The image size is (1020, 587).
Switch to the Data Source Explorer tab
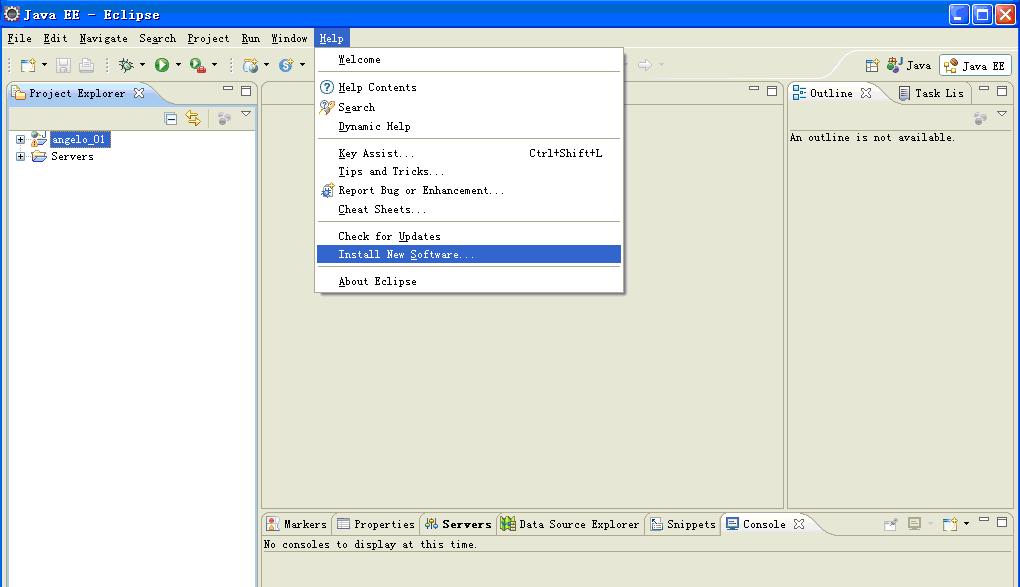[x=570, y=524]
